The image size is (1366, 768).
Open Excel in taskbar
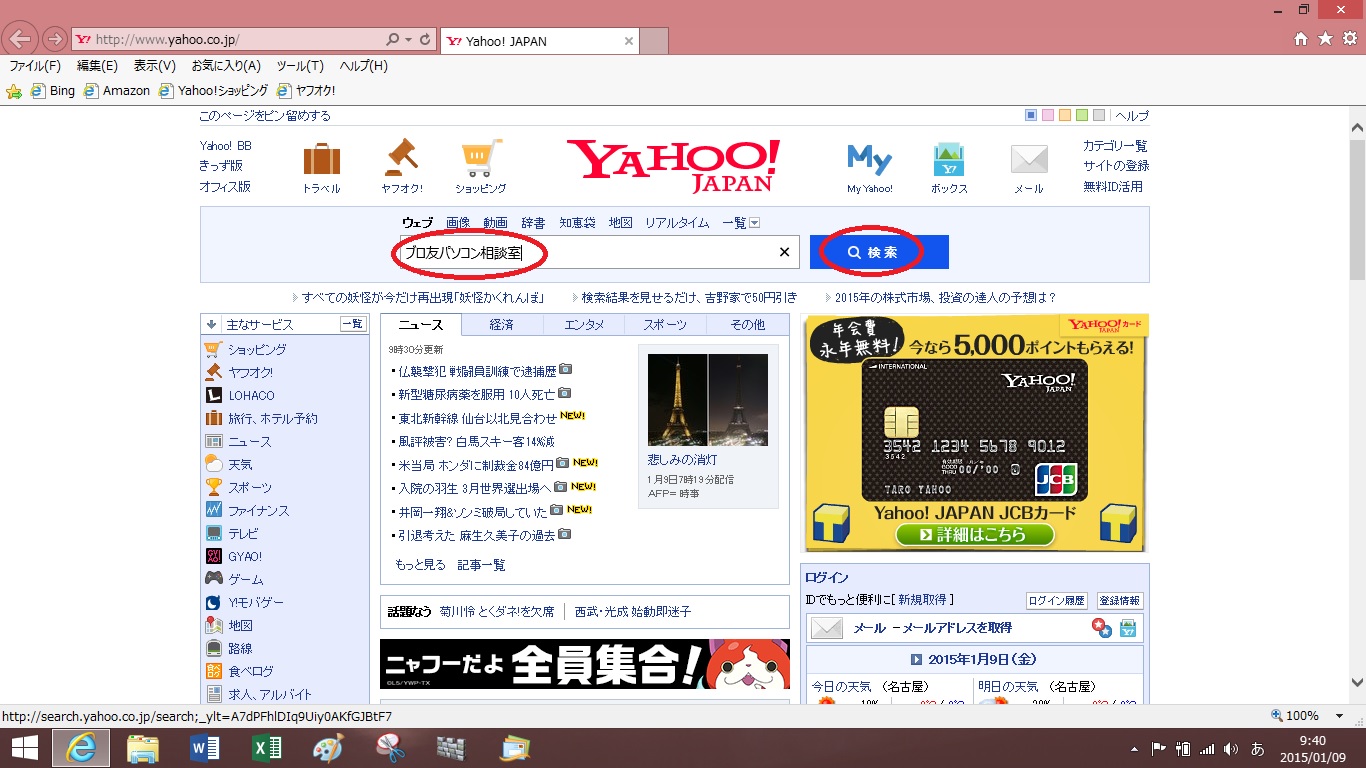(x=266, y=748)
